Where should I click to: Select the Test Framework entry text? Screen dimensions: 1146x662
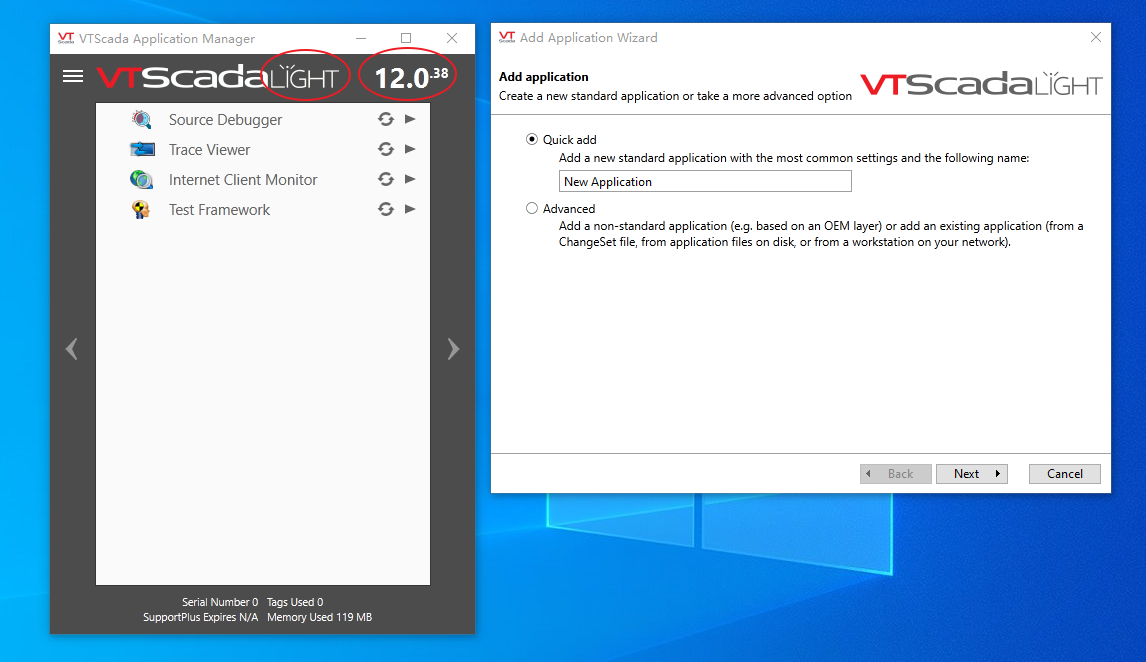(x=219, y=210)
